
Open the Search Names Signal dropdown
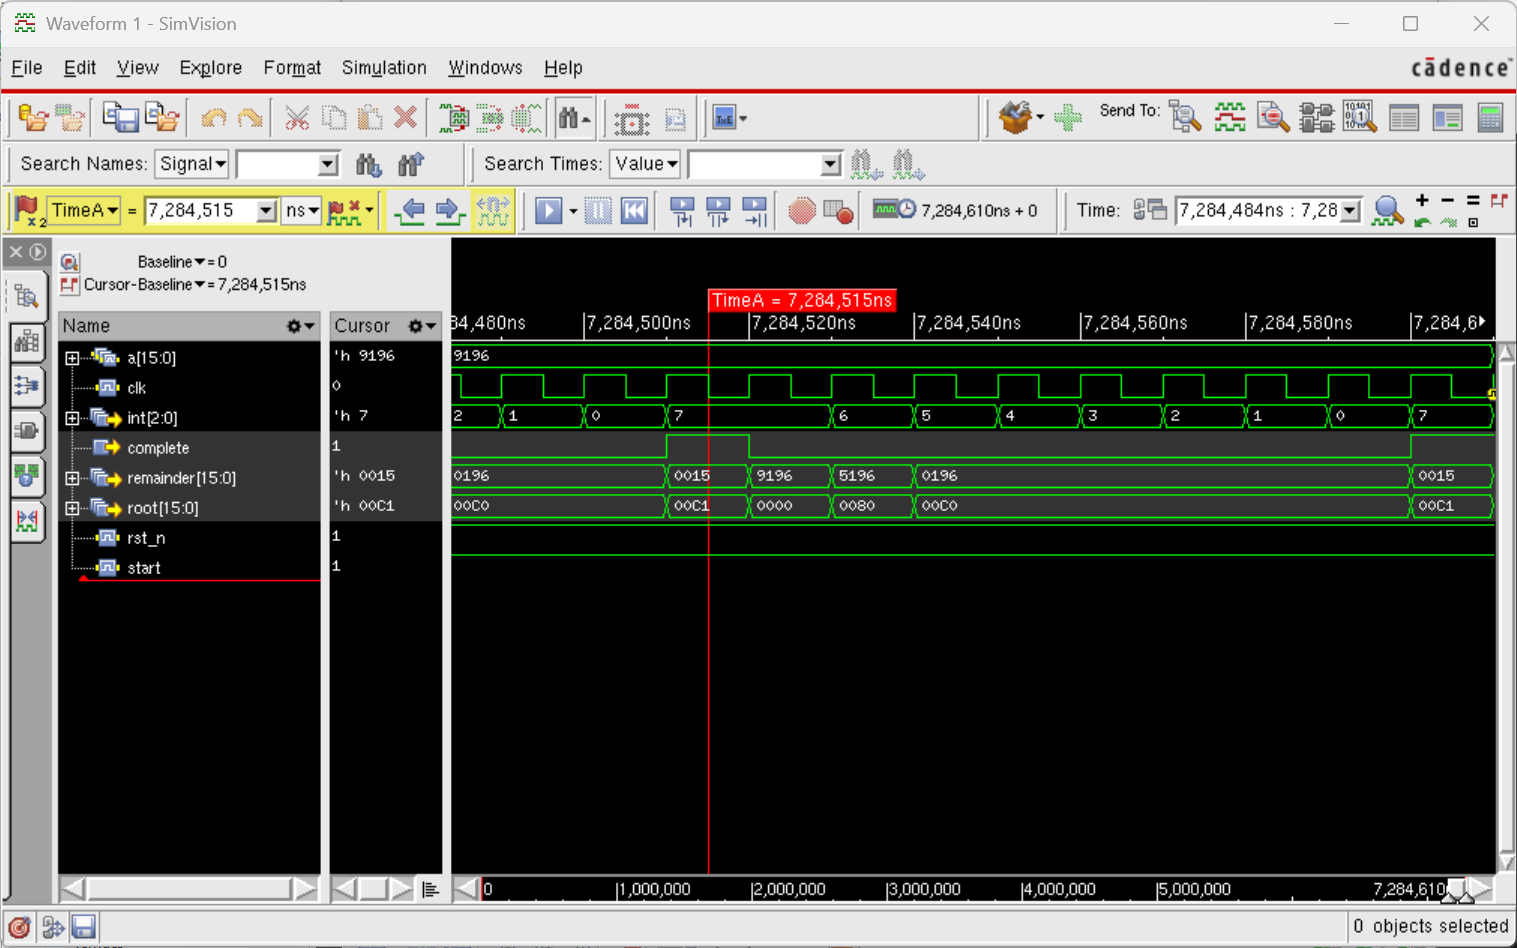click(x=193, y=164)
